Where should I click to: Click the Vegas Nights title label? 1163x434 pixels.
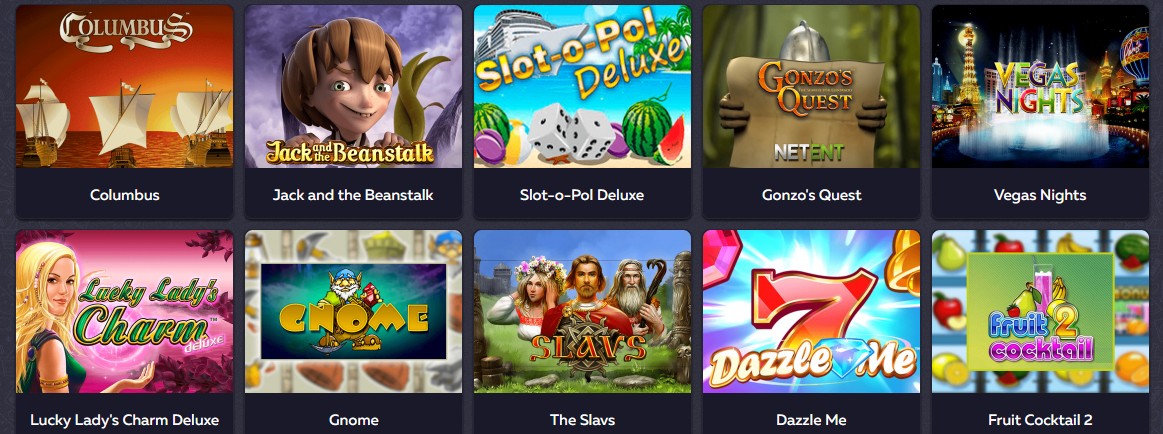pos(1040,195)
